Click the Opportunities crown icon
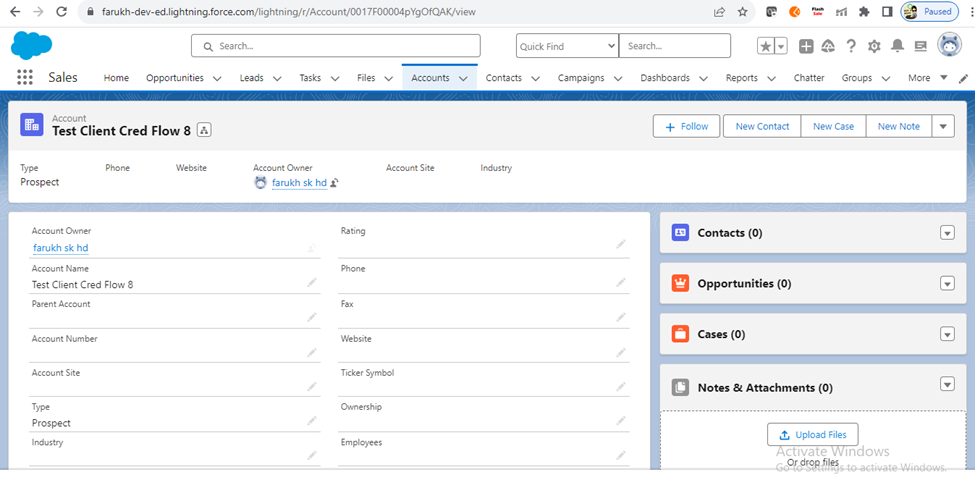The width and height of the screenshot is (975, 480). click(x=680, y=284)
